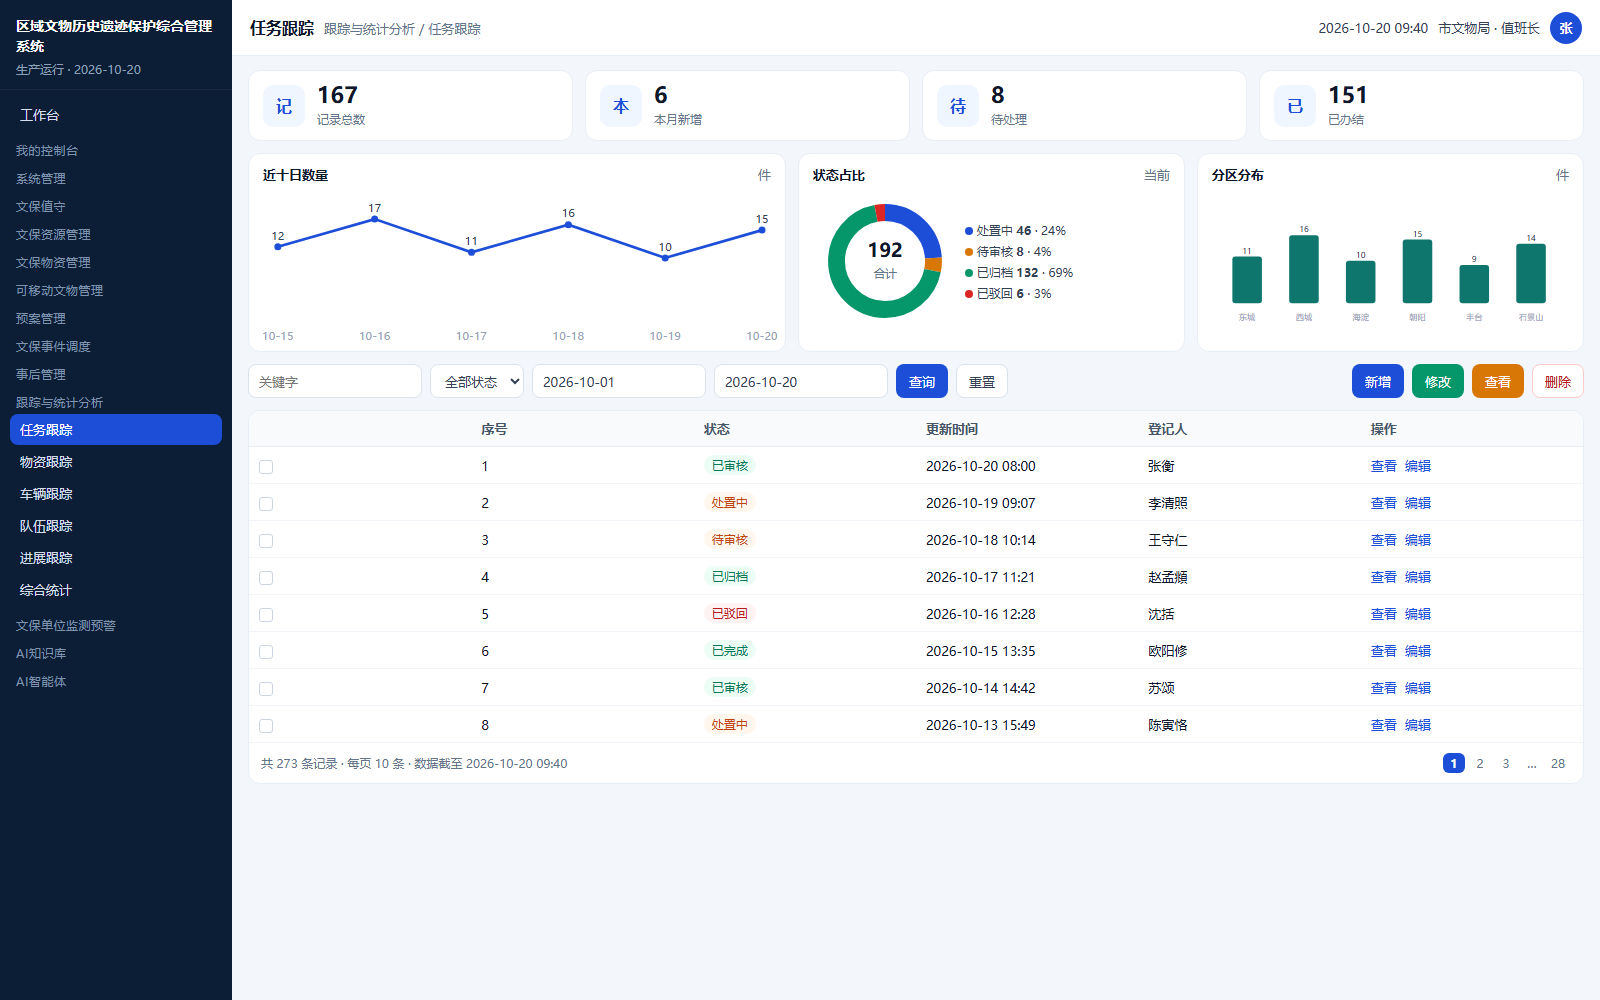This screenshot has height=1000, width=1600.
Task: Select the checkbox for row 8 陈寅恪
Action: (x=266, y=726)
